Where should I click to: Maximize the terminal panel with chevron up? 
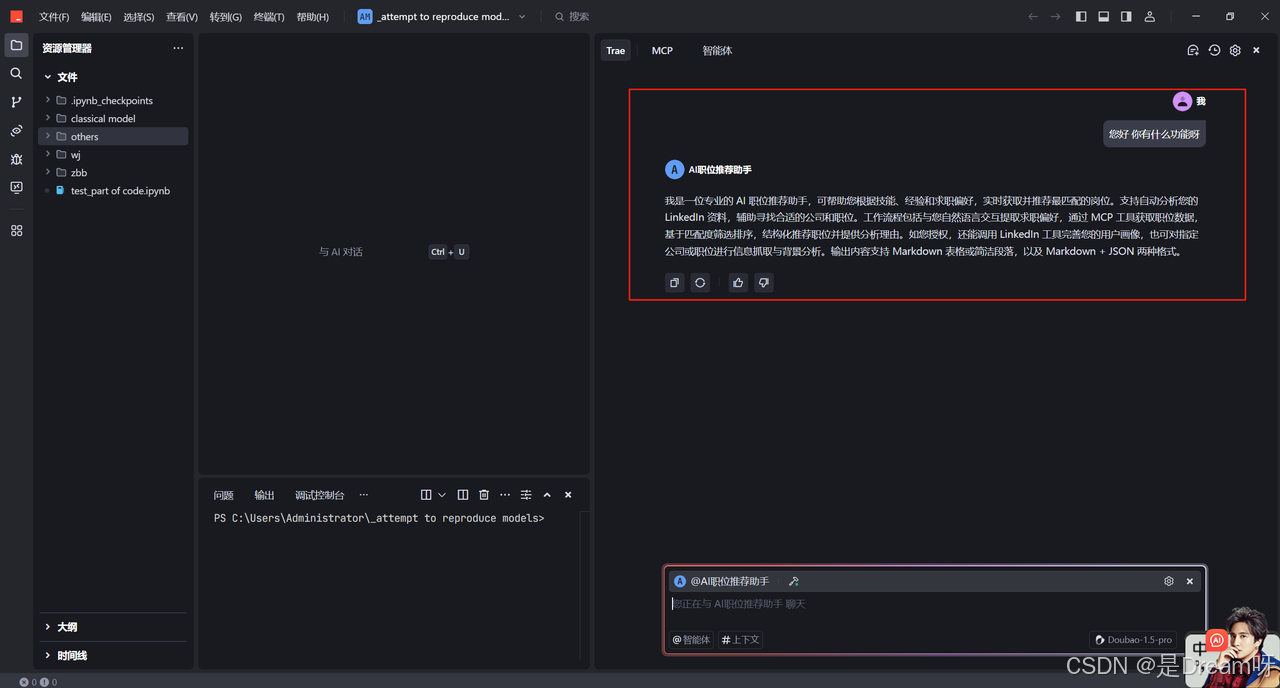click(547, 495)
